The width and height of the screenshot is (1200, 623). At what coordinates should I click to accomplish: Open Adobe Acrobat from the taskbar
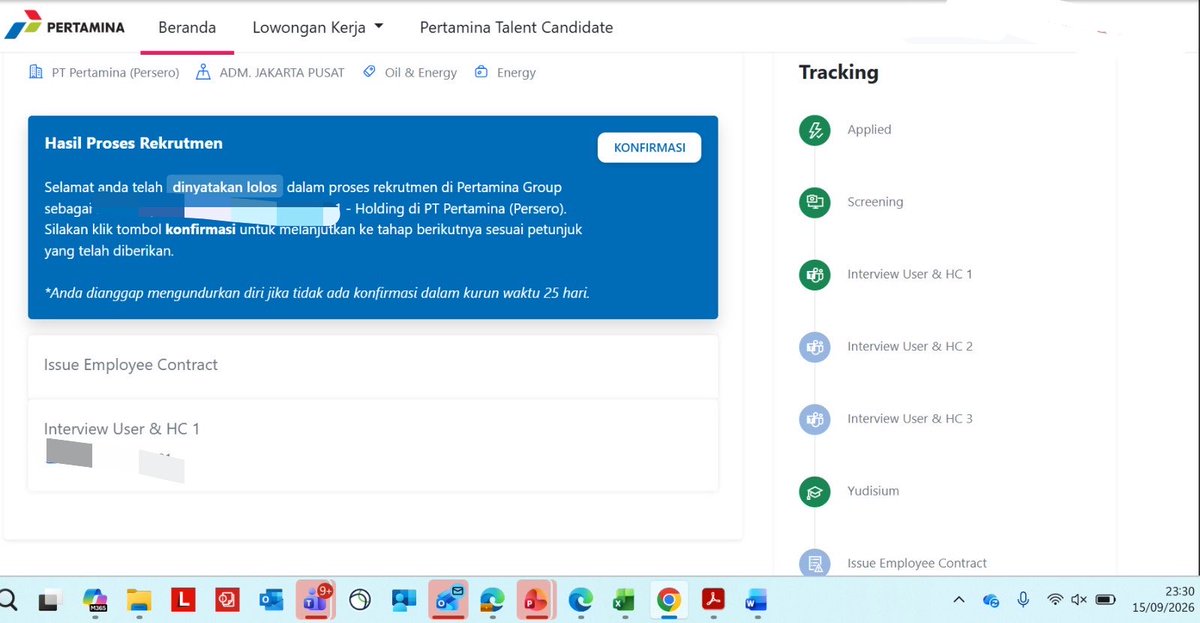pyautogui.click(x=712, y=600)
